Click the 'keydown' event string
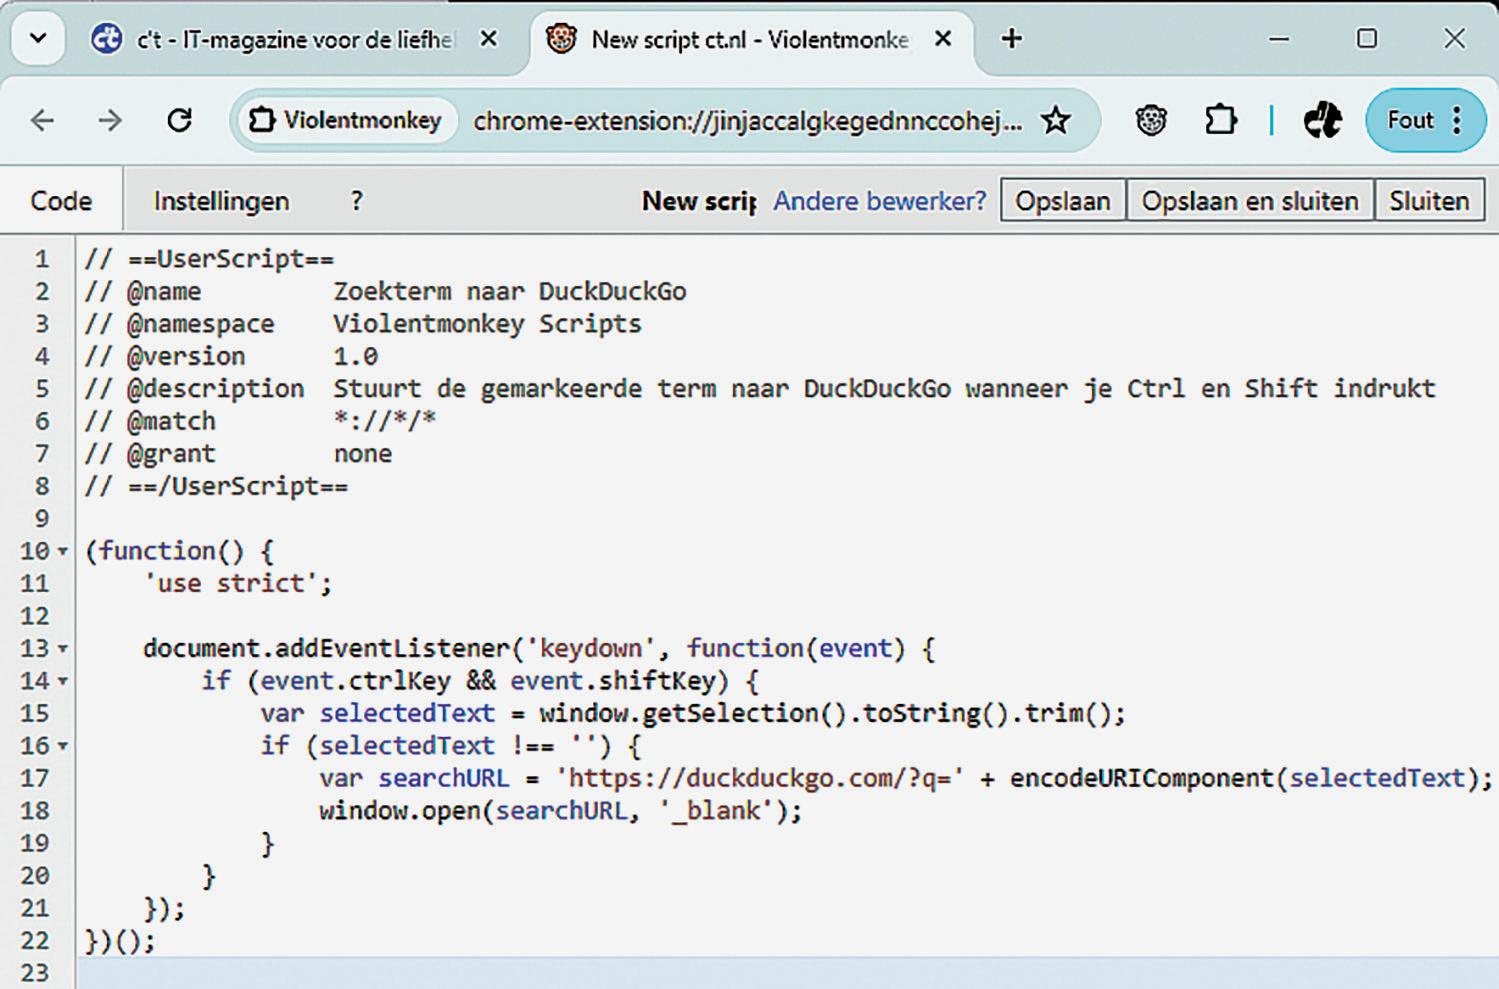 (x=591, y=648)
